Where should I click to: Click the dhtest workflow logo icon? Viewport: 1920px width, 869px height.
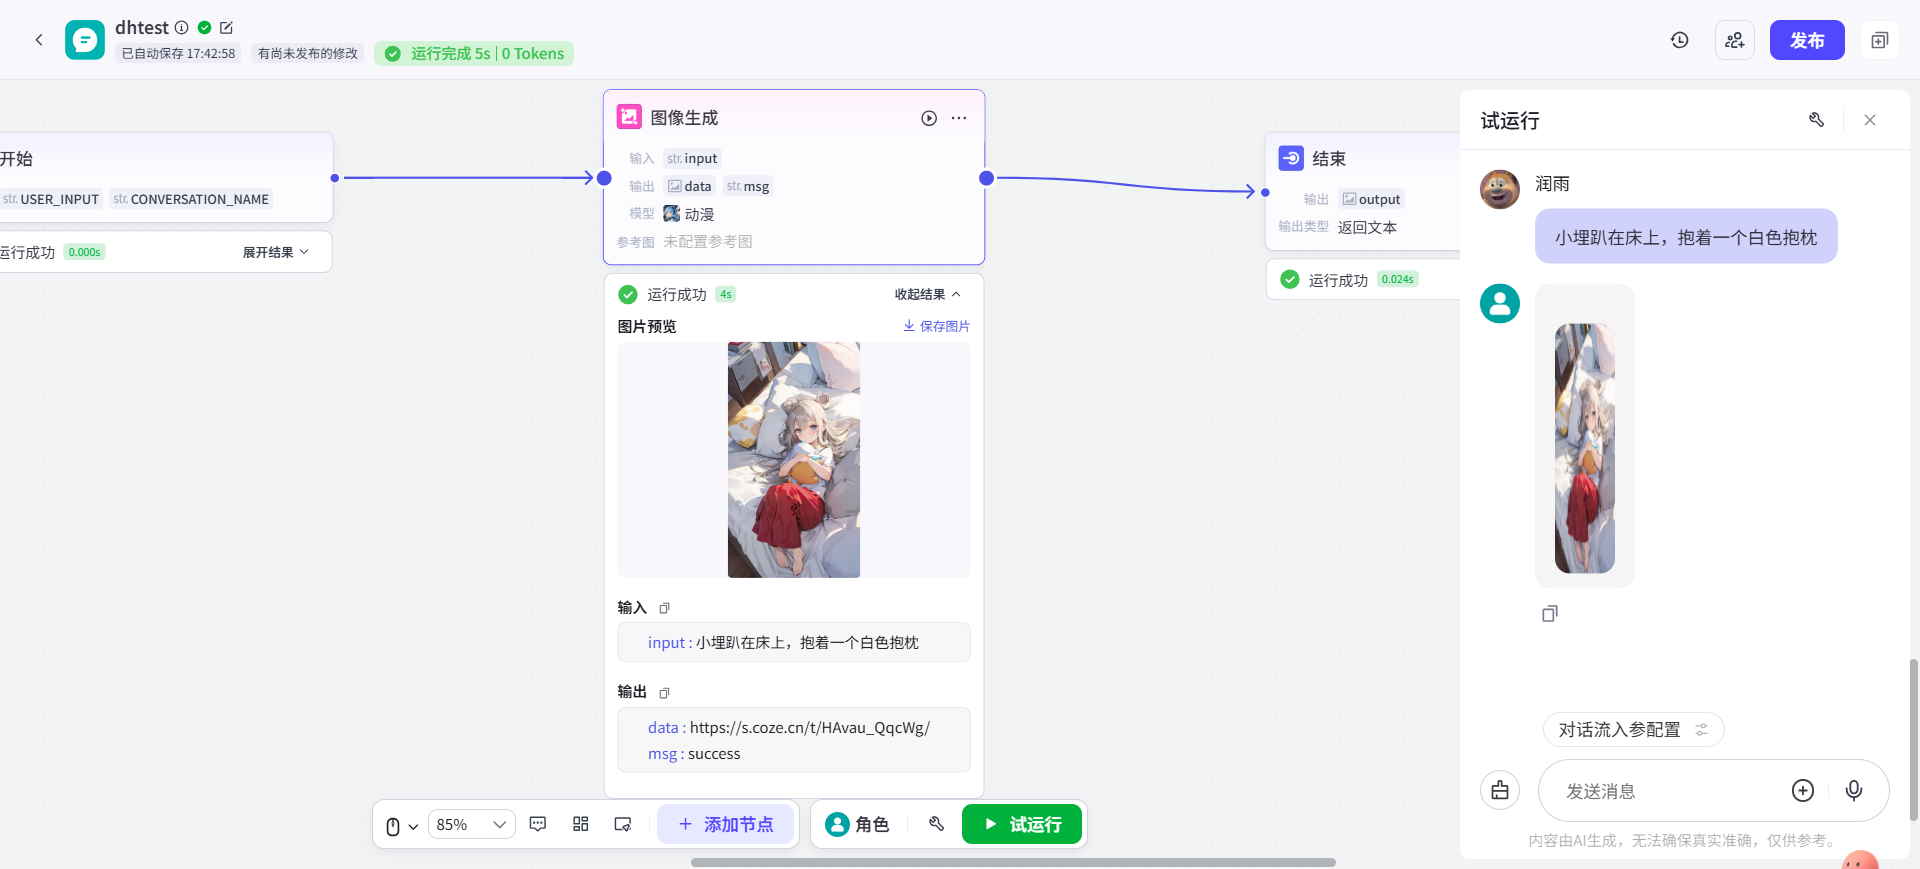85,40
